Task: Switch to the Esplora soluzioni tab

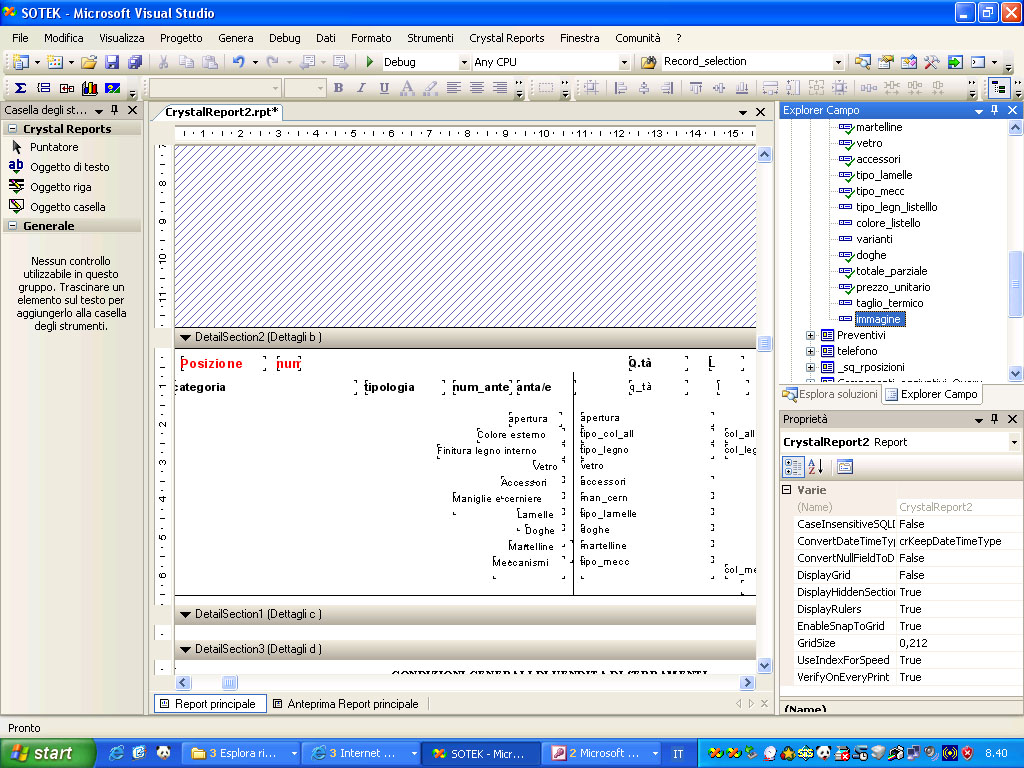Action: 831,394
